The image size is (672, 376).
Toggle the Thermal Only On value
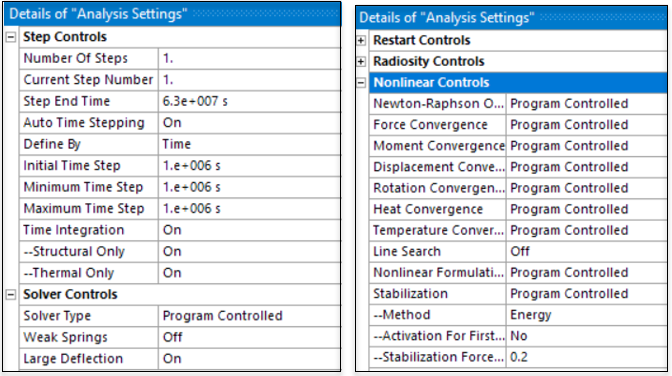(249, 273)
